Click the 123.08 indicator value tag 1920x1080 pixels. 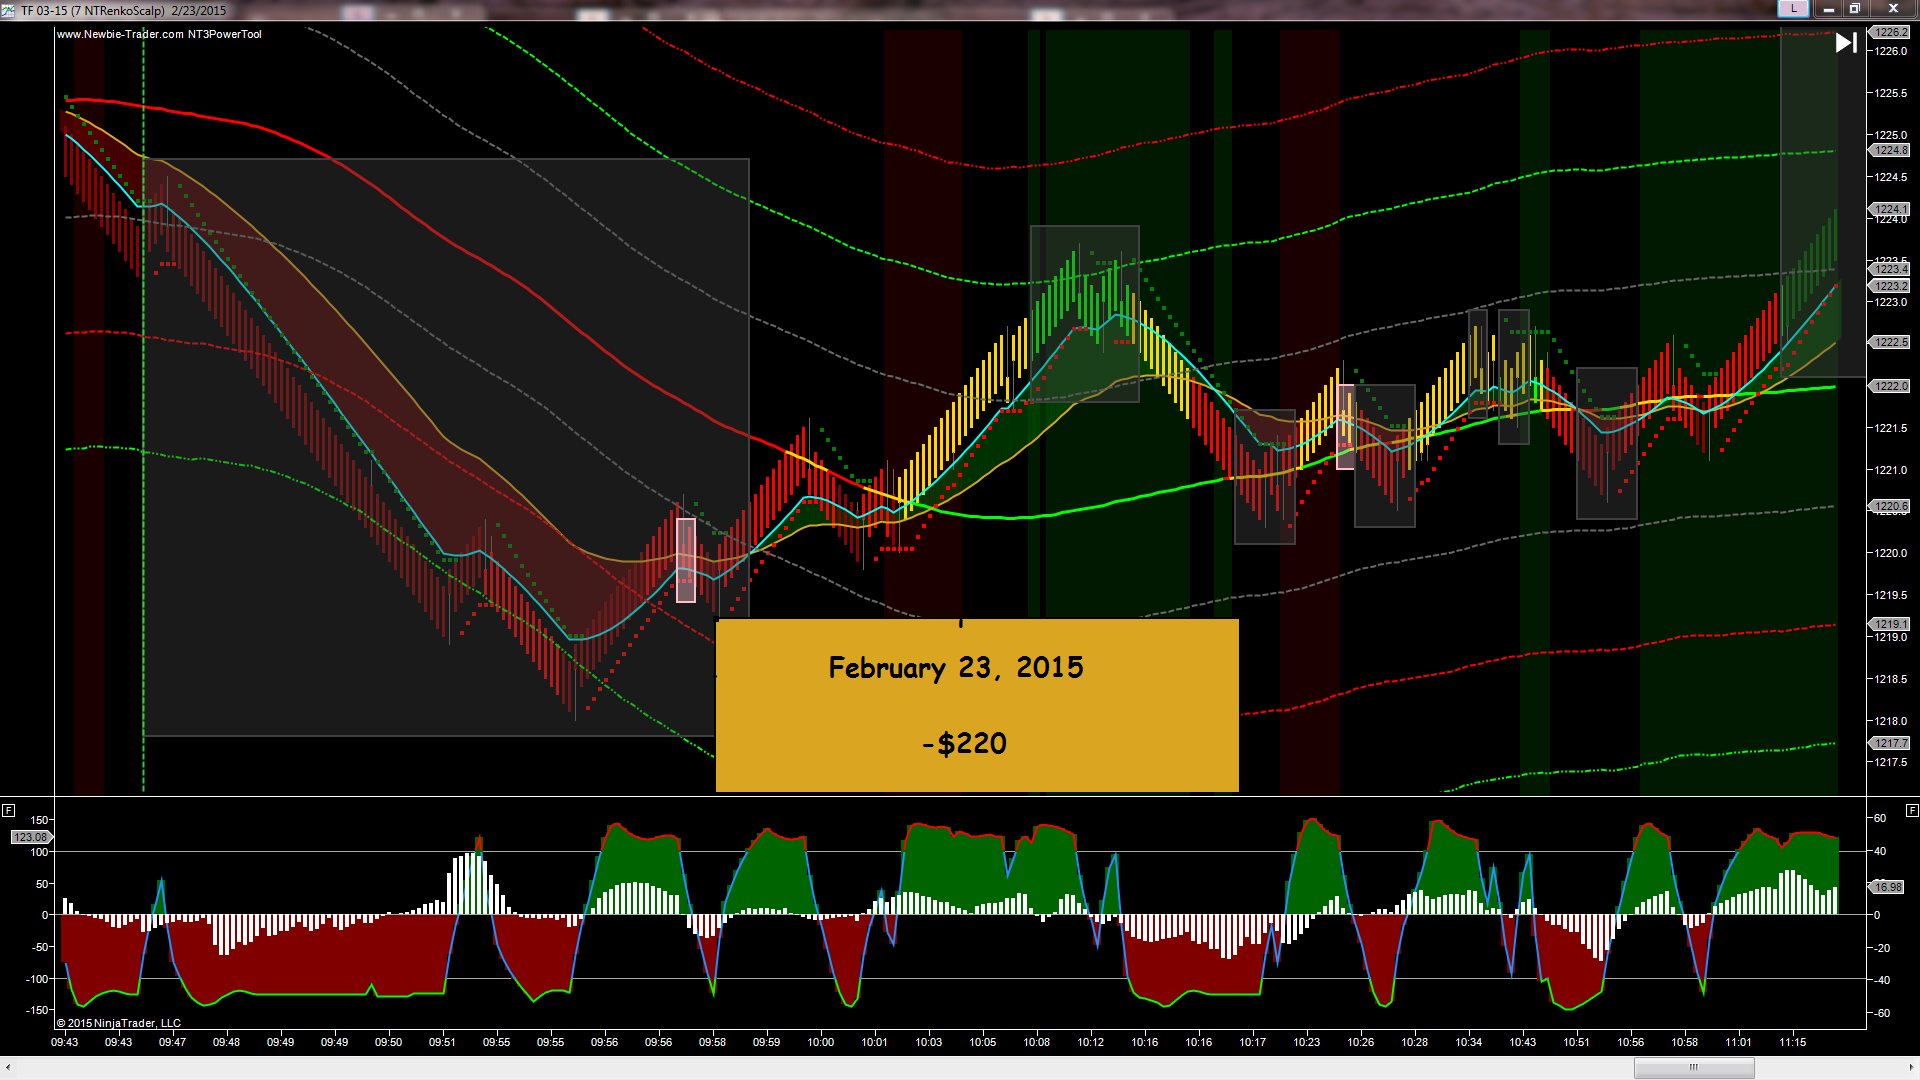30,837
